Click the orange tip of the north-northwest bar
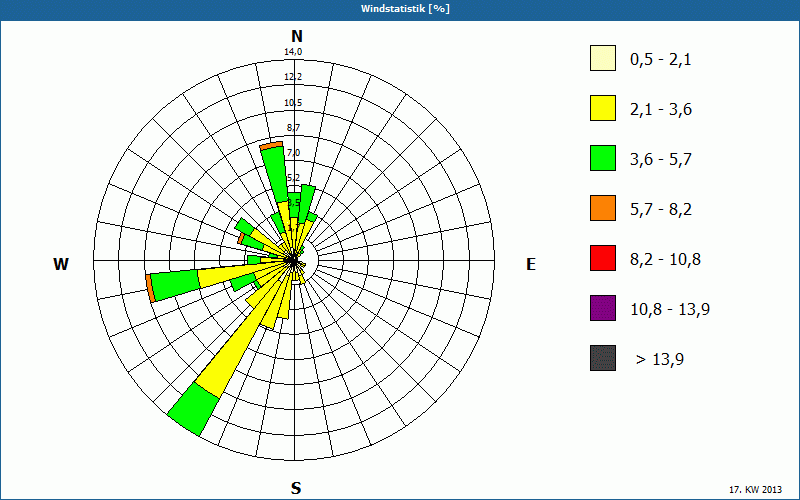 271,146
